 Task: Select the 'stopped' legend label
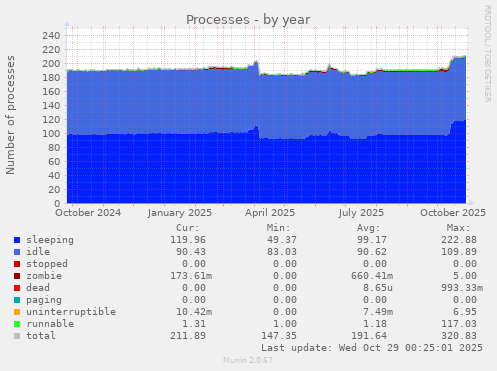(x=47, y=264)
